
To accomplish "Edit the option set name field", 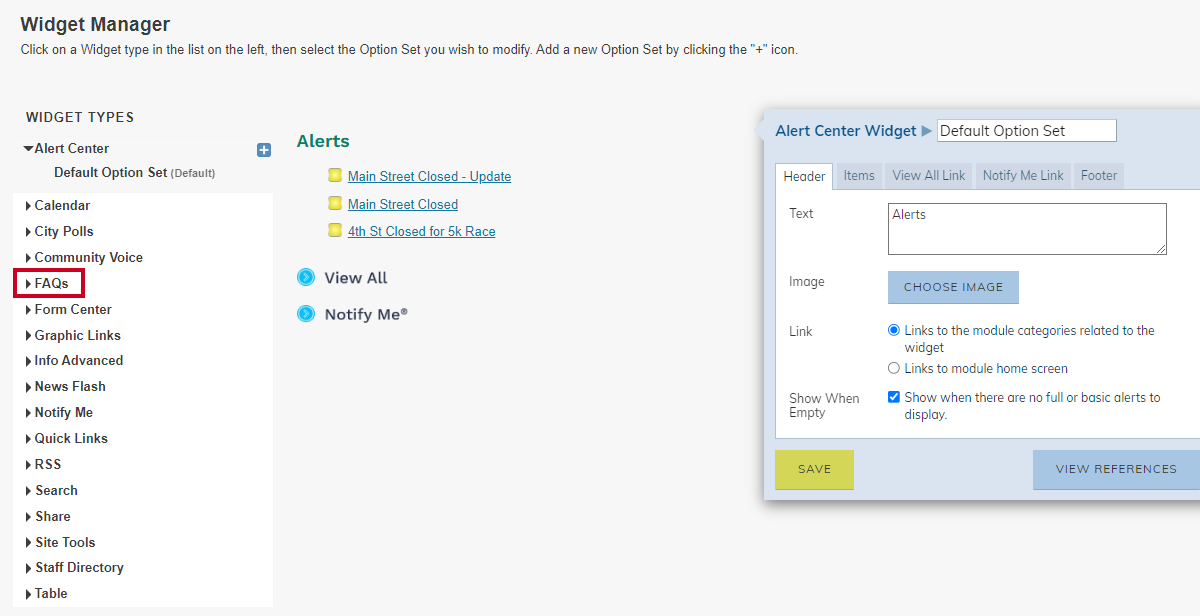I will pyautogui.click(x=1026, y=131).
